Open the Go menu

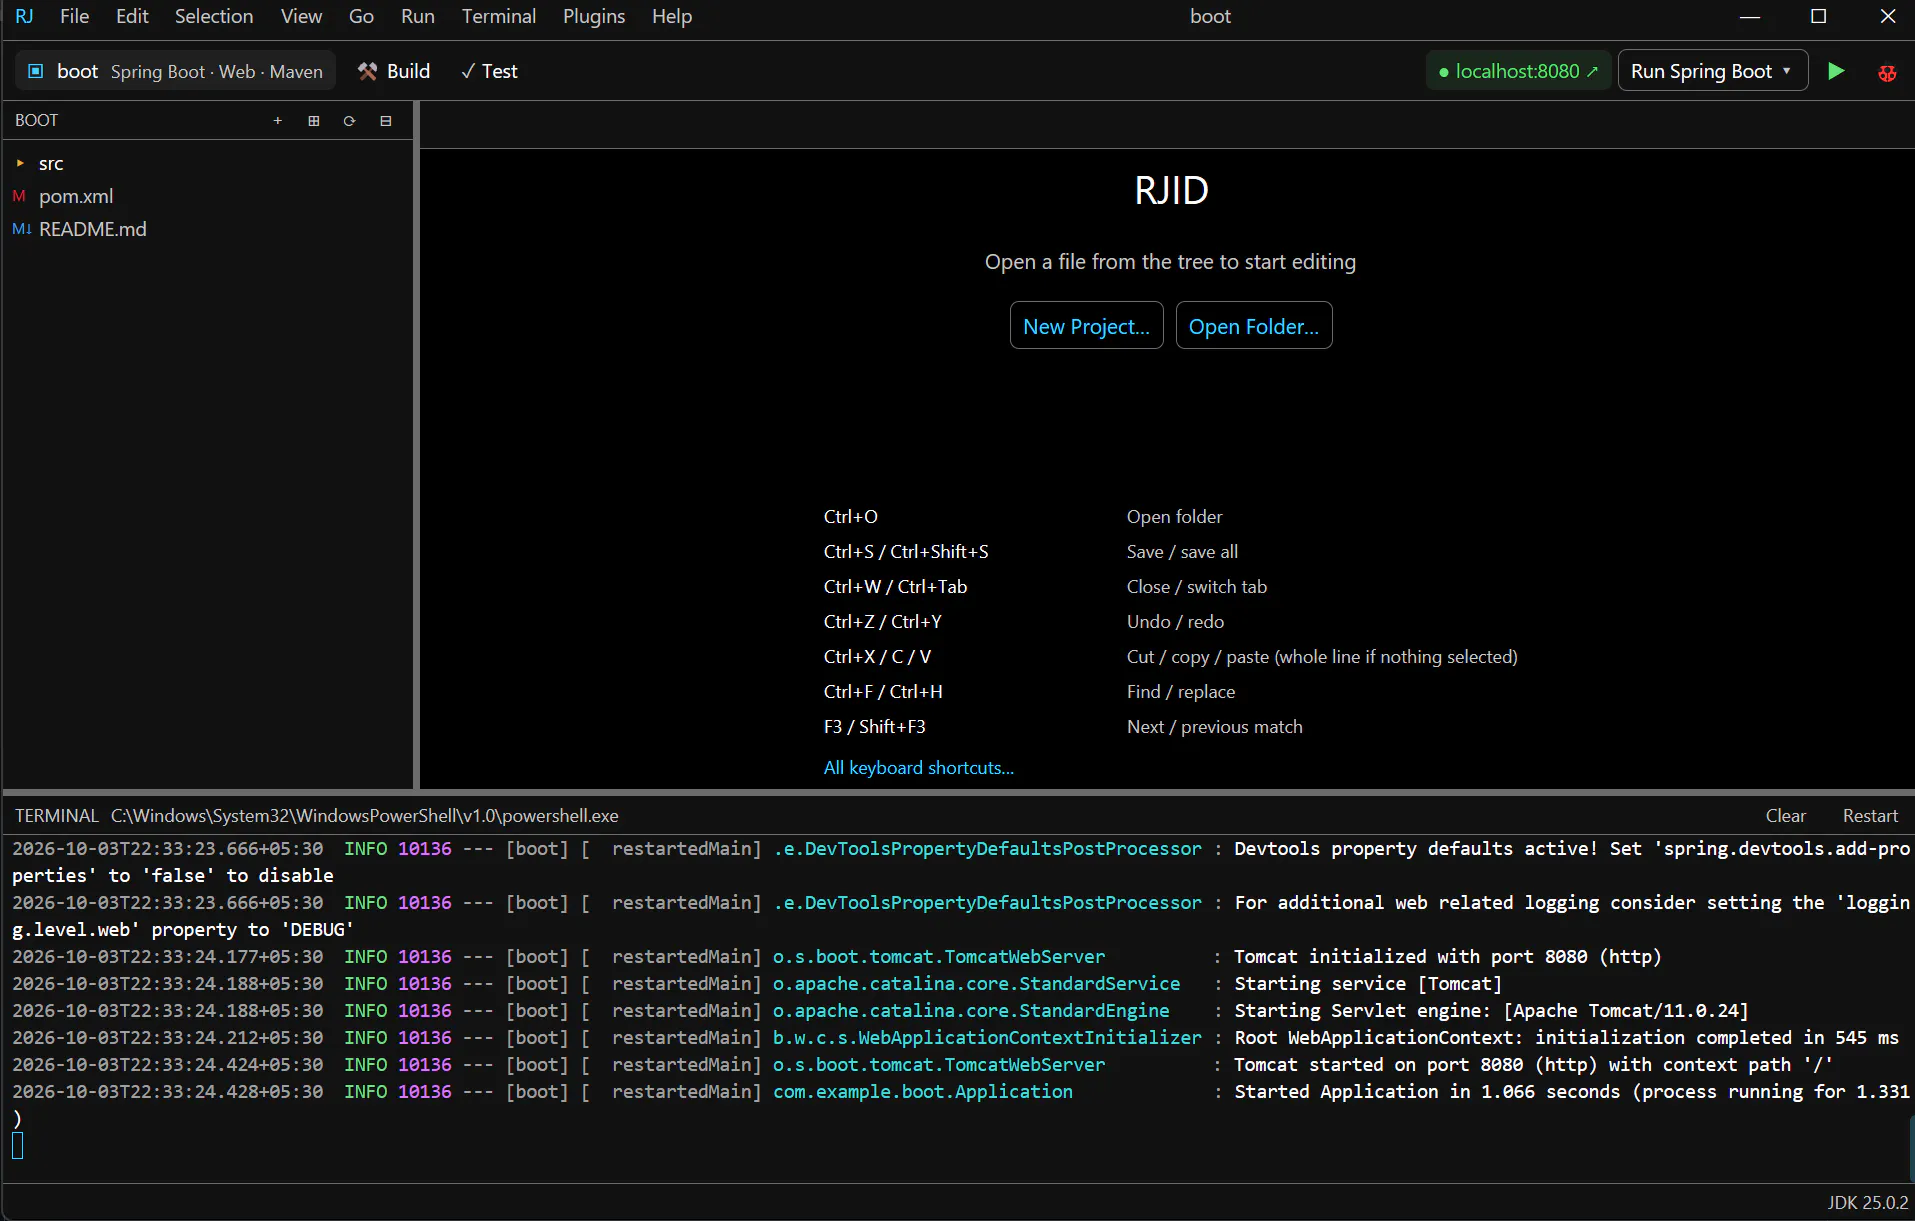(361, 16)
